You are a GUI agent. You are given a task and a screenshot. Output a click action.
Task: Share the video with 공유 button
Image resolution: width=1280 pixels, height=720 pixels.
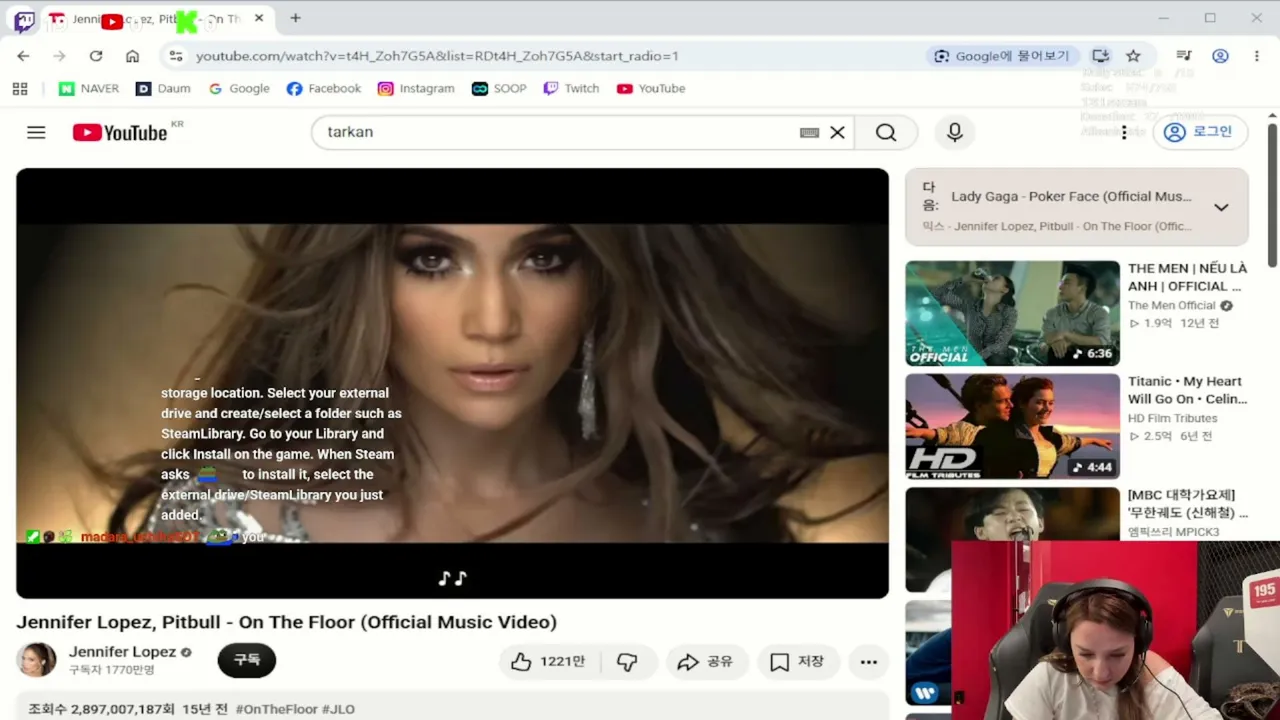(x=706, y=661)
